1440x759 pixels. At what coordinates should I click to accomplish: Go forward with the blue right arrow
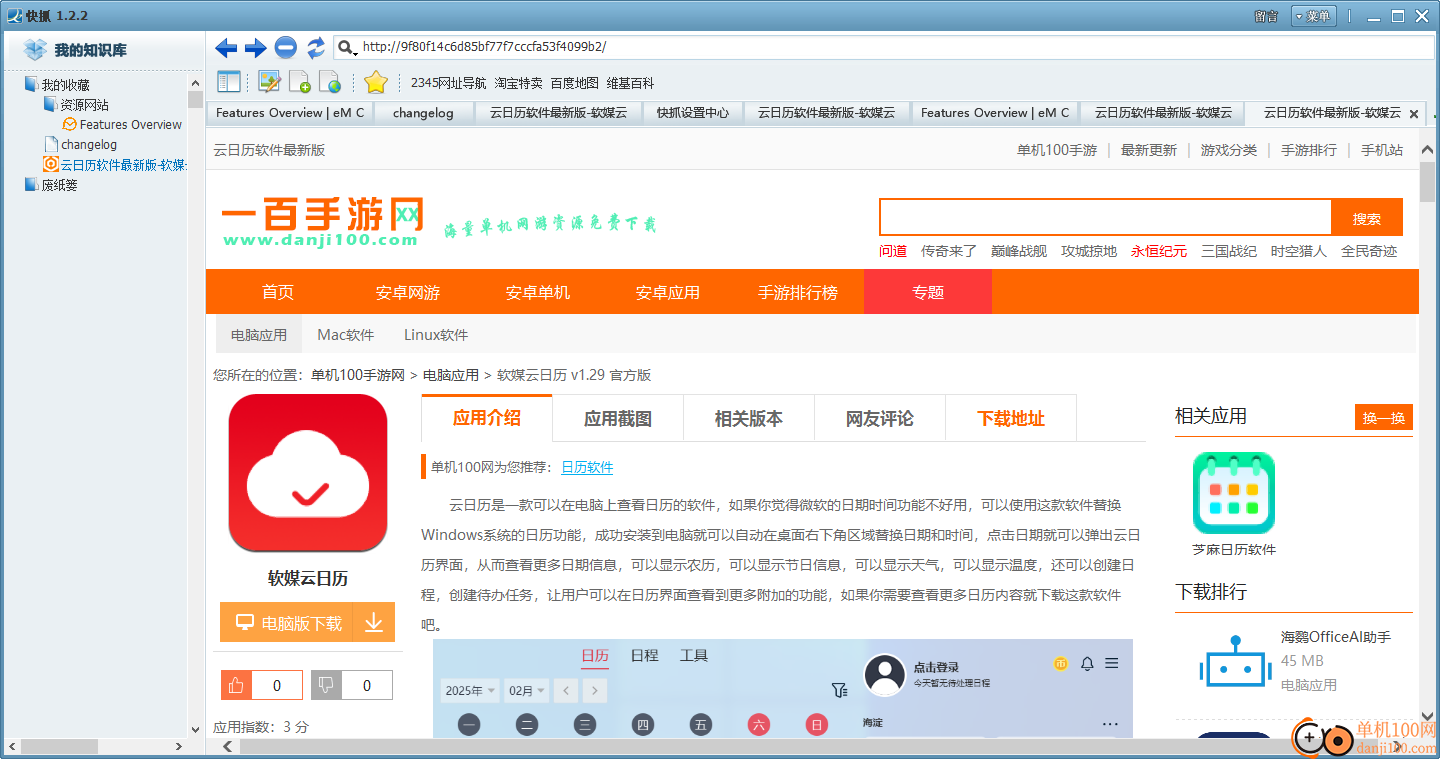click(x=256, y=47)
